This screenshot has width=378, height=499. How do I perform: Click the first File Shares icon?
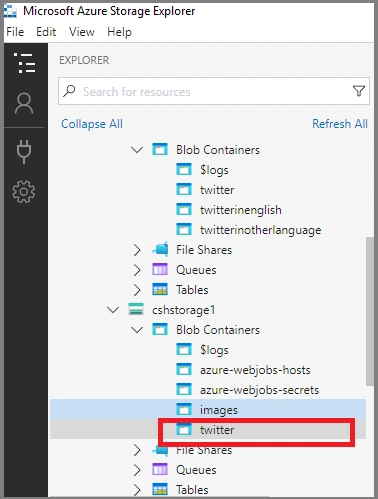(x=160, y=249)
